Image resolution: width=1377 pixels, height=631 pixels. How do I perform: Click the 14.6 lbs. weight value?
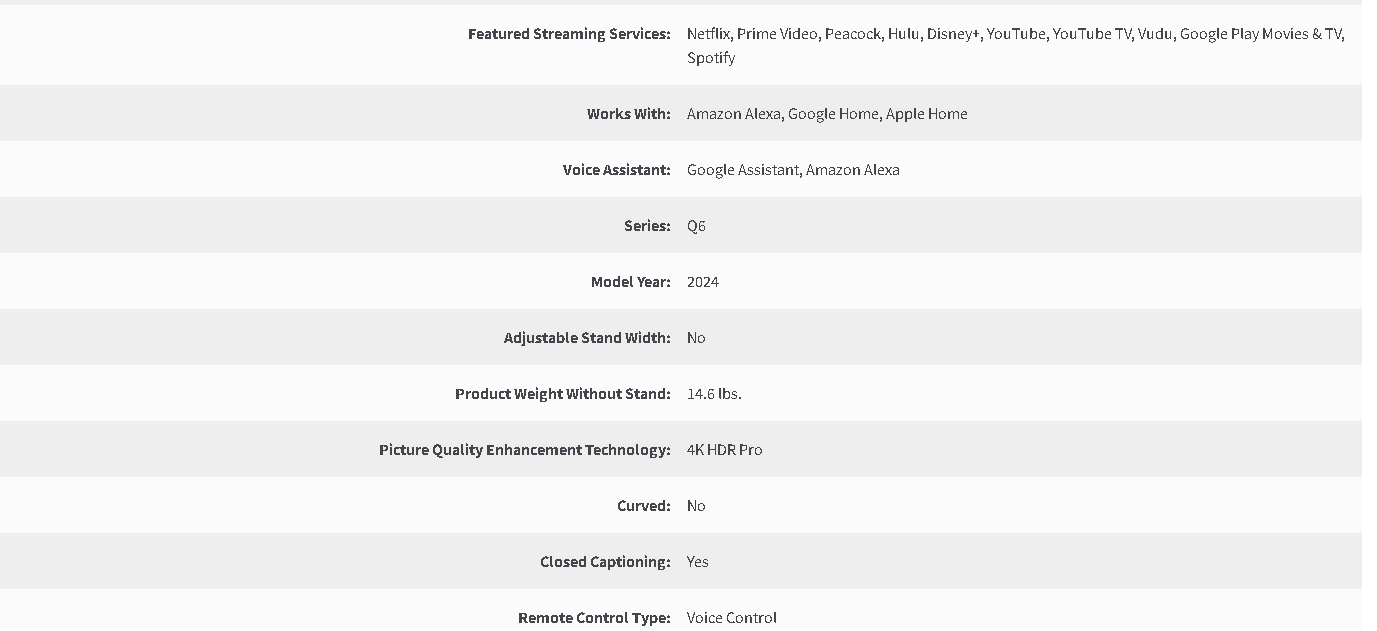click(x=714, y=394)
